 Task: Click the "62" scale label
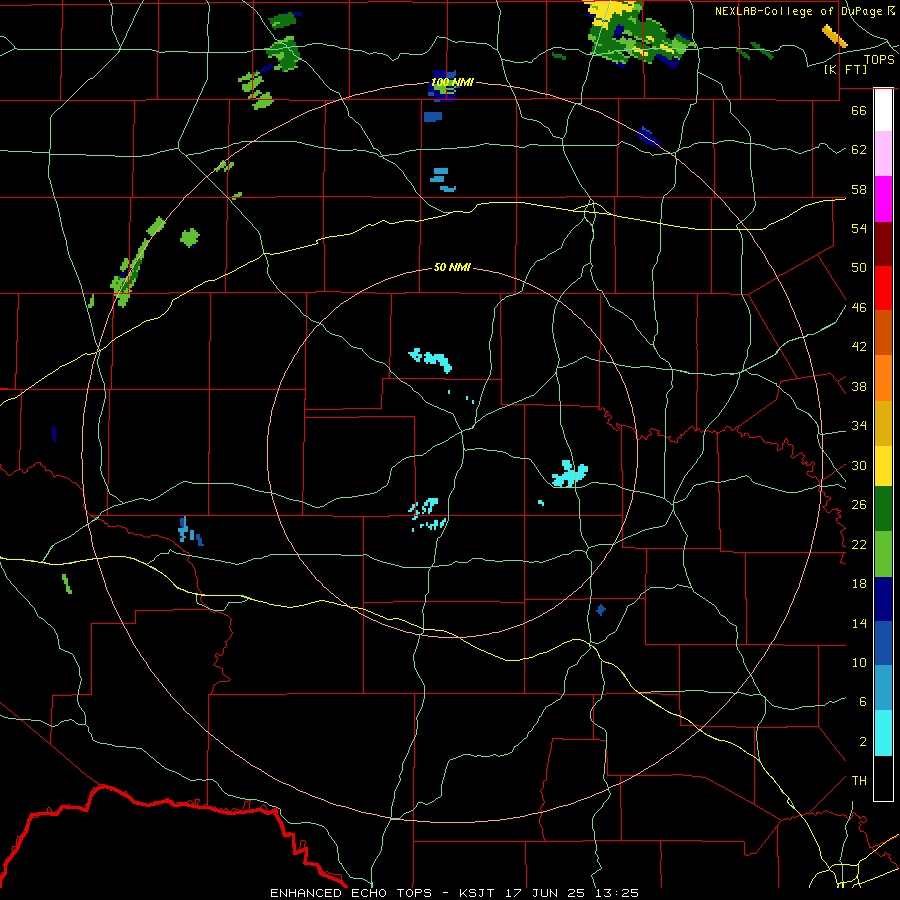click(x=859, y=150)
